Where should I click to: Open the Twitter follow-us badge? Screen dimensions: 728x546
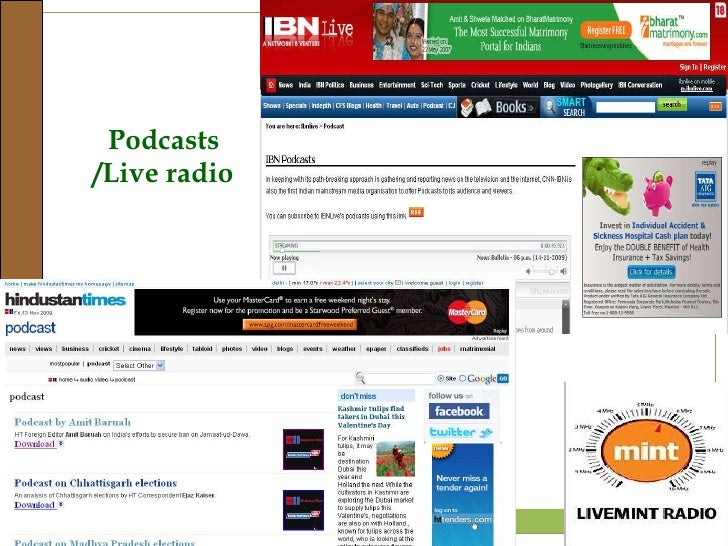(460, 432)
